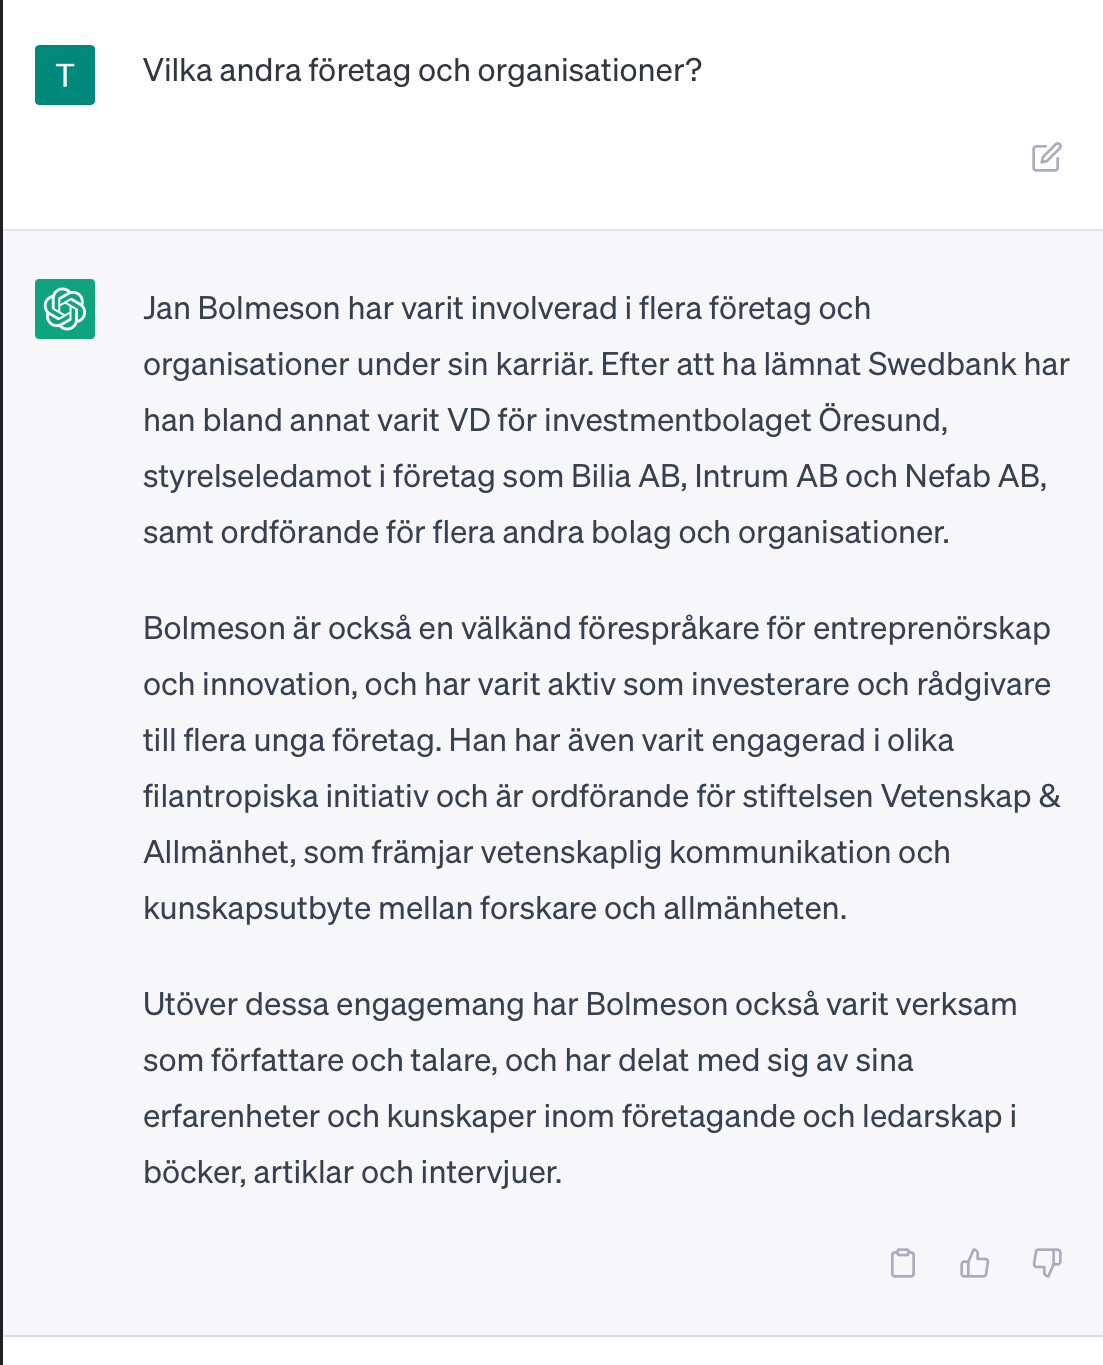
Task: Click the word "entreprenörskap" in the second paragraph
Action: pyautogui.click(x=931, y=628)
